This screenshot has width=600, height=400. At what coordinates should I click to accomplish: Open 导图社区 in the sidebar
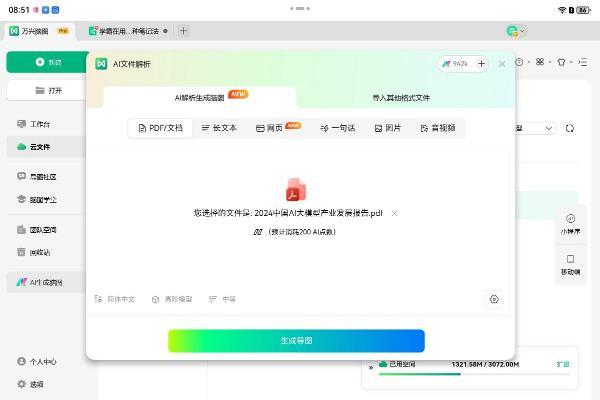point(36,176)
